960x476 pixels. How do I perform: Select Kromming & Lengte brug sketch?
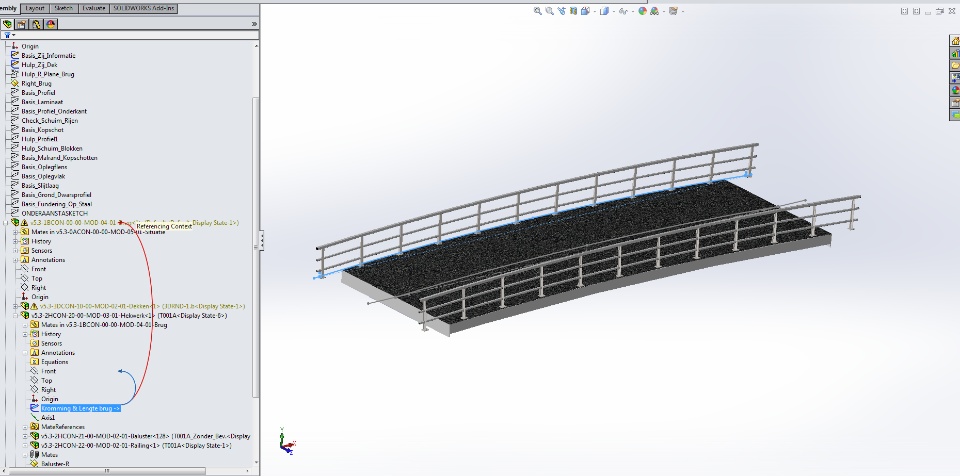click(80, 408)
